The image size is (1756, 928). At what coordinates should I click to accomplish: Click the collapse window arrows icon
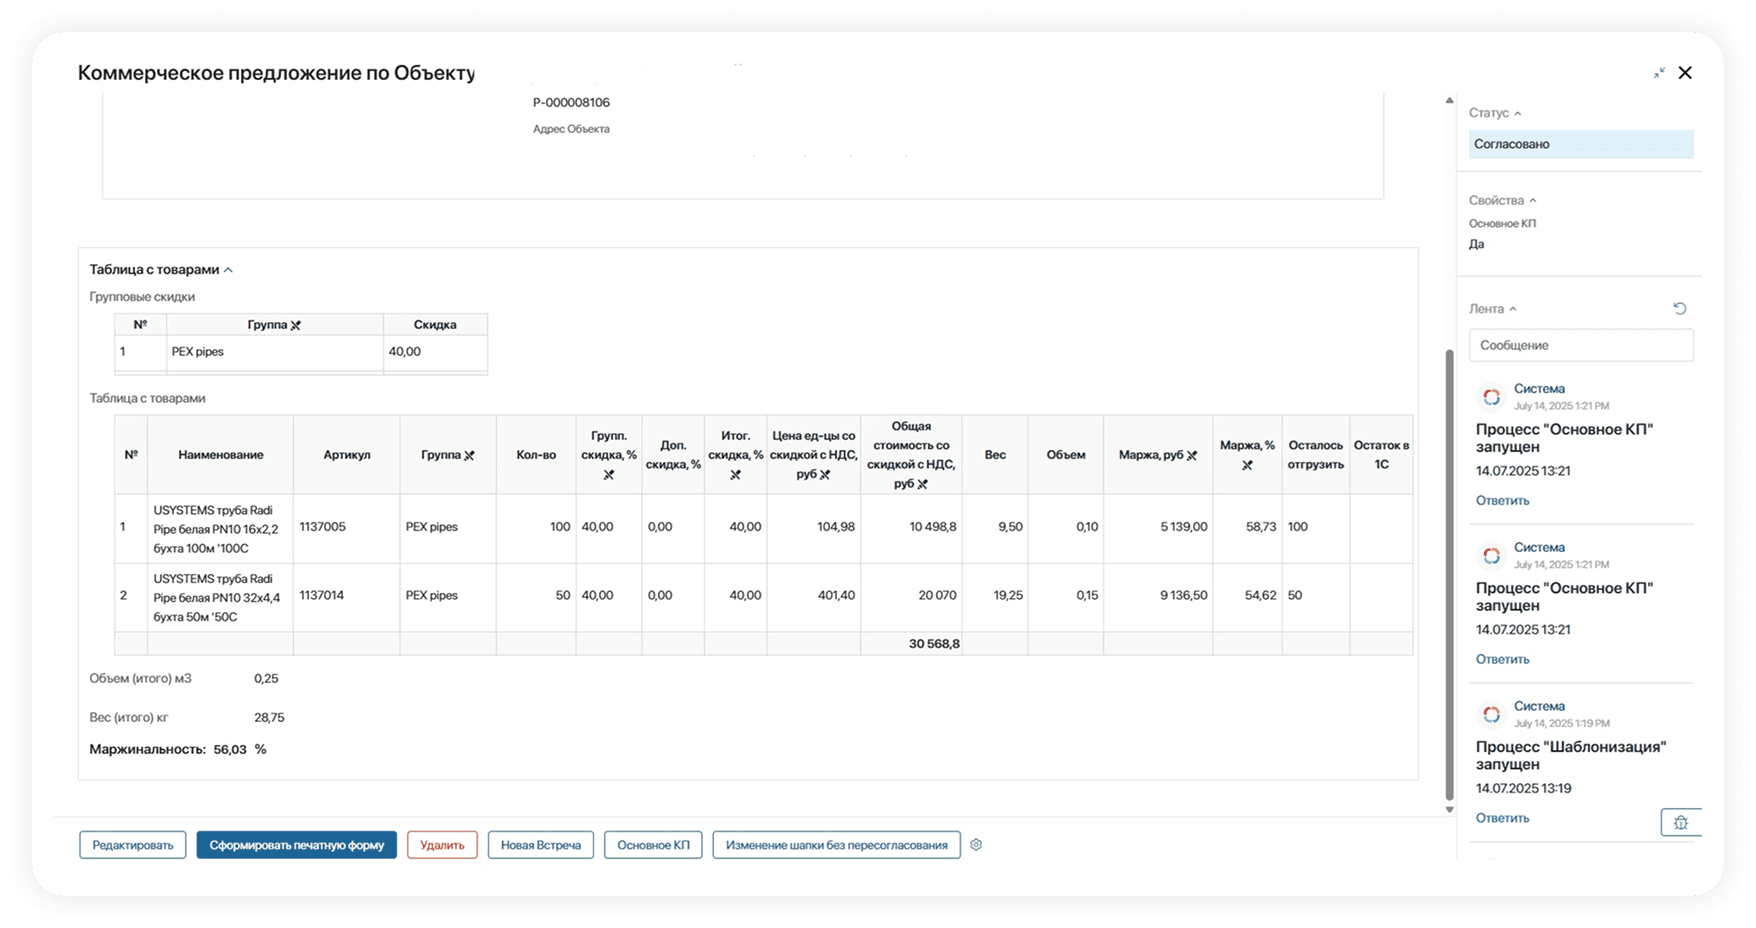point(1659,73)
